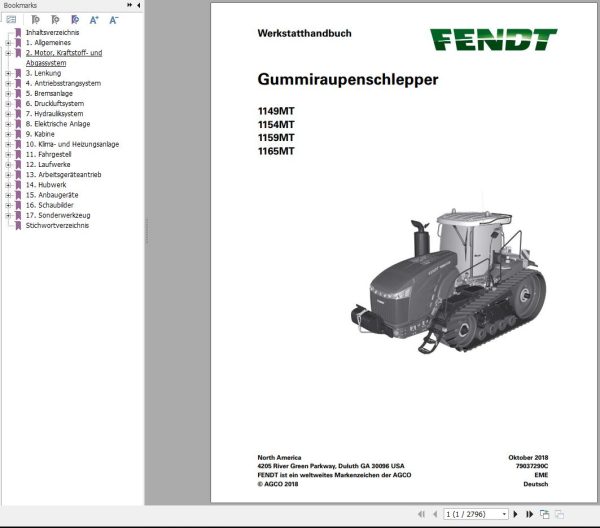This screenshot has width=600, height=528.
Task: Open bookmark 1. Allgemeines
Action: tap(48, 42)
